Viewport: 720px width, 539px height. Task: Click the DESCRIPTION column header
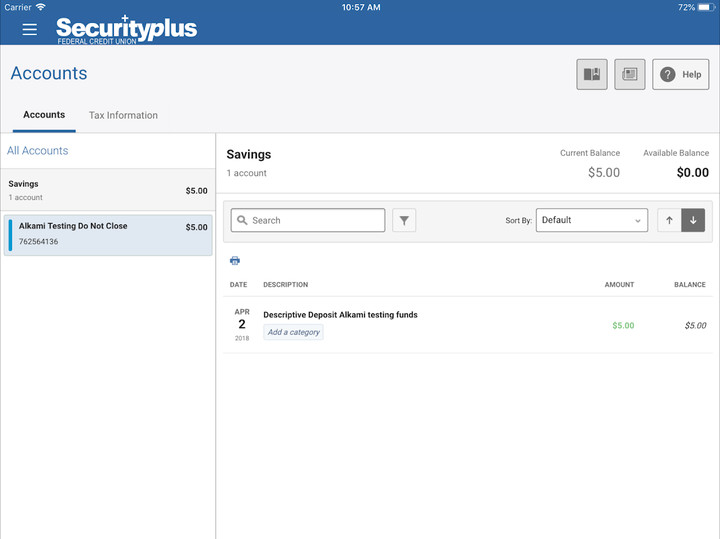[286, 285]
